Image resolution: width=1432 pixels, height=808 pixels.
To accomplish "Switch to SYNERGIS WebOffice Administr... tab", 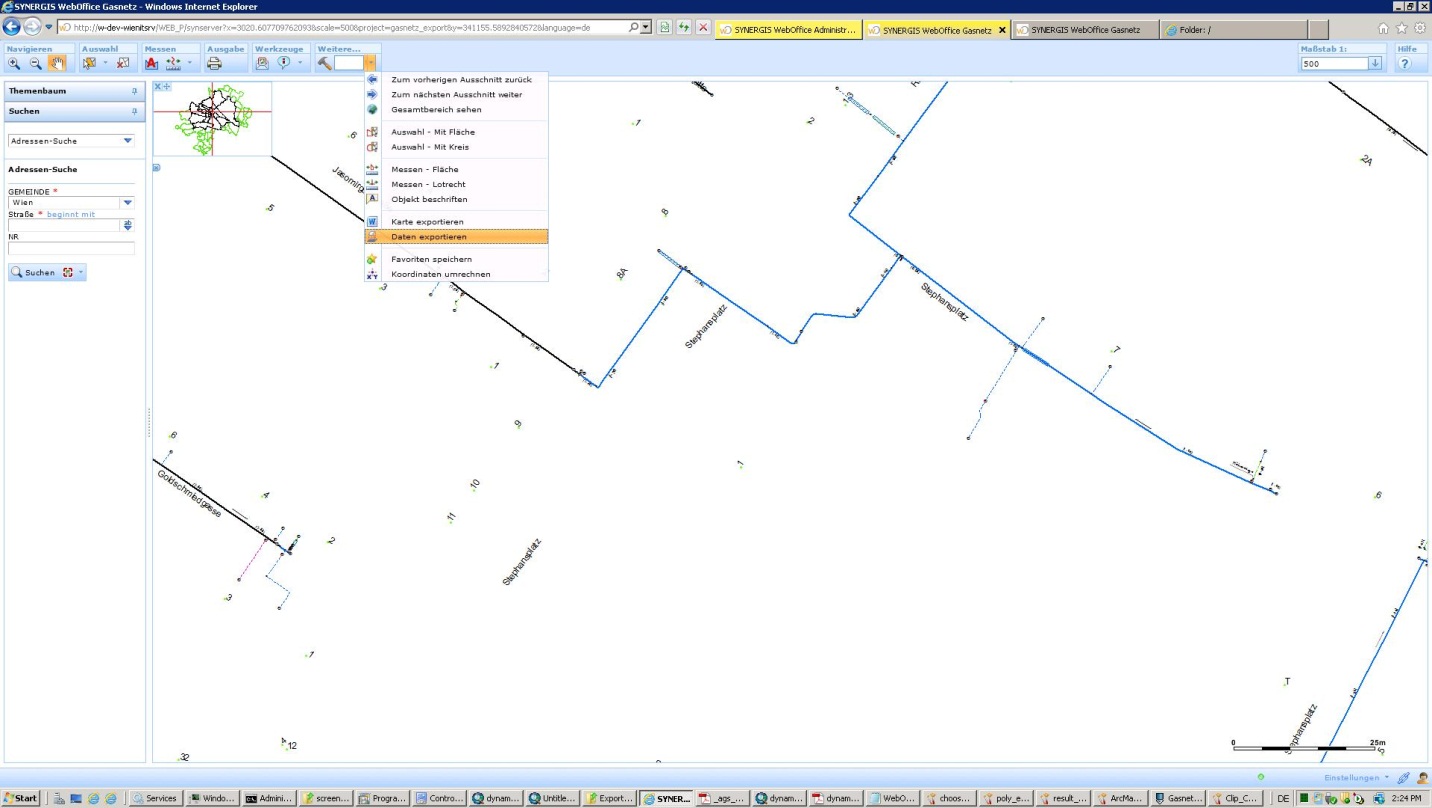I will point(789,30).
